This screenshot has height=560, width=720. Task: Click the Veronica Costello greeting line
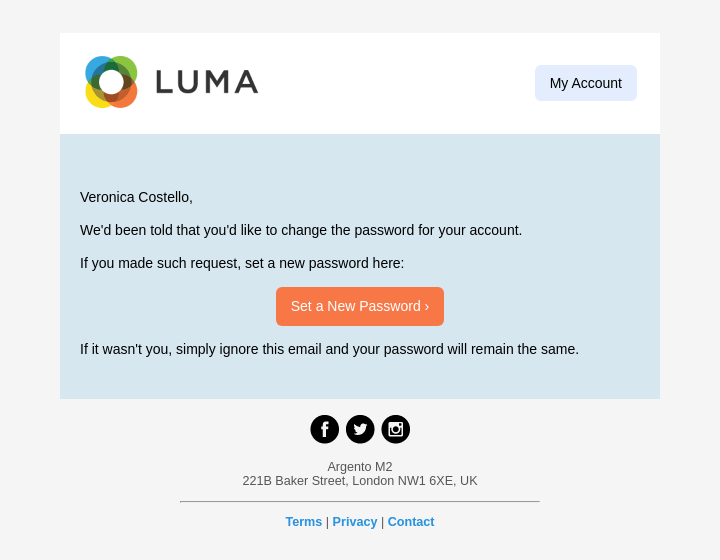136,197
